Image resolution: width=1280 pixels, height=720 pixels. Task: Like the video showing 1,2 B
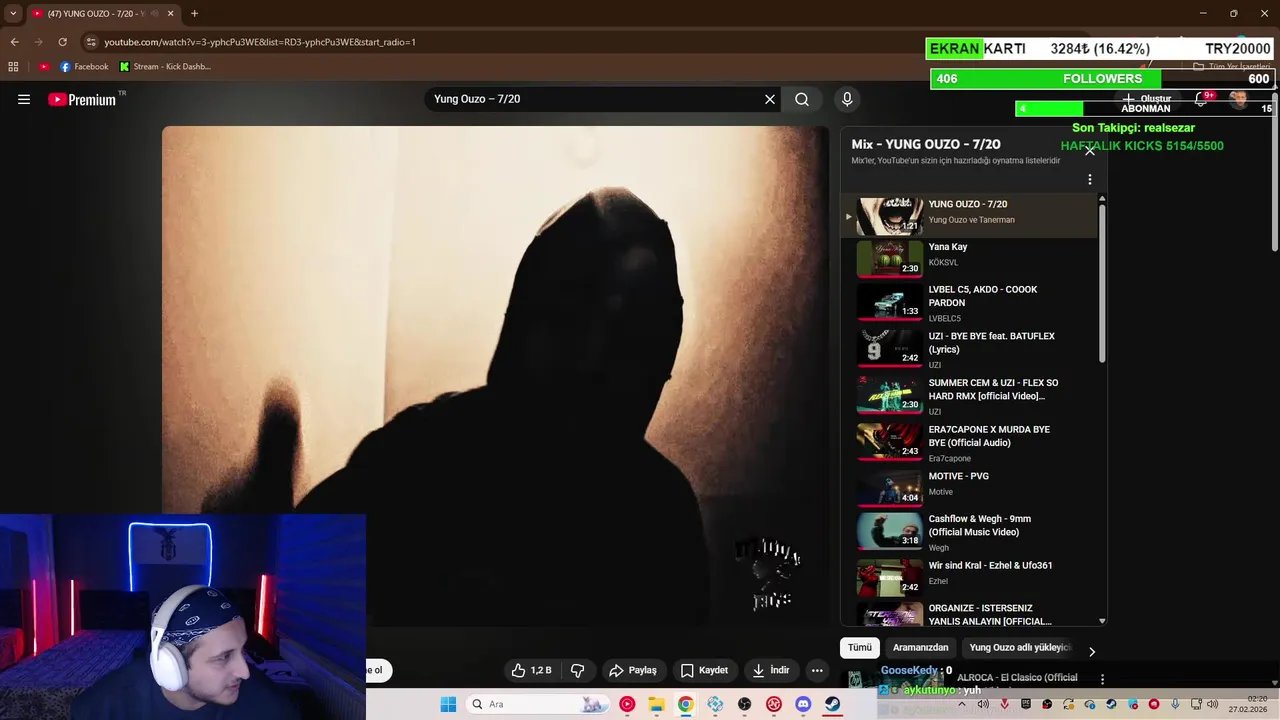531,670
